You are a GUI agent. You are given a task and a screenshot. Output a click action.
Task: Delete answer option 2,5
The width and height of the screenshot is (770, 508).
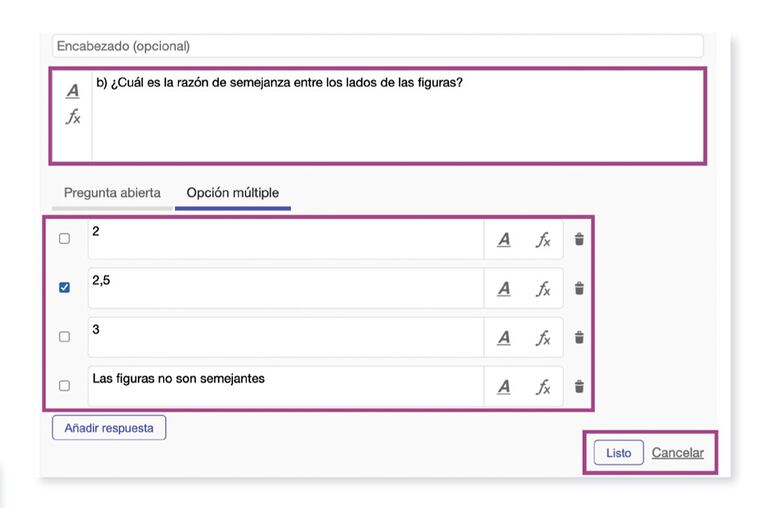[x=579, y=288]
